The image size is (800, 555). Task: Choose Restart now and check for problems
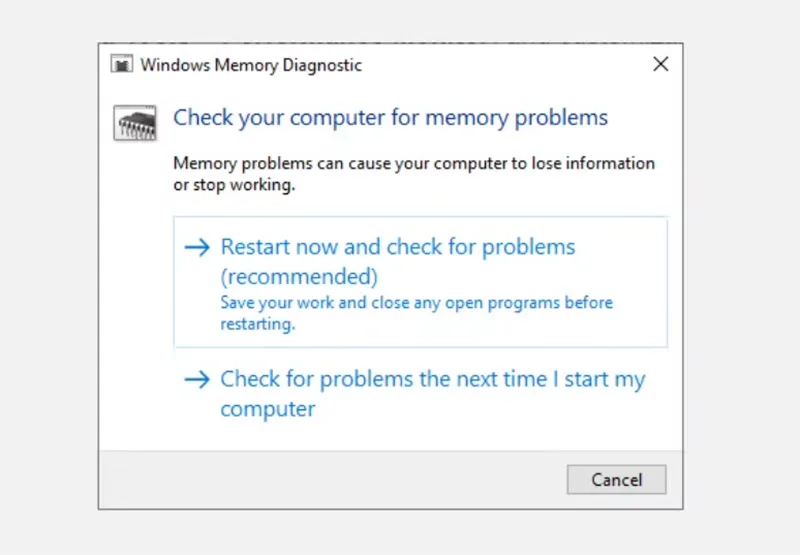(x=398, y=247)
